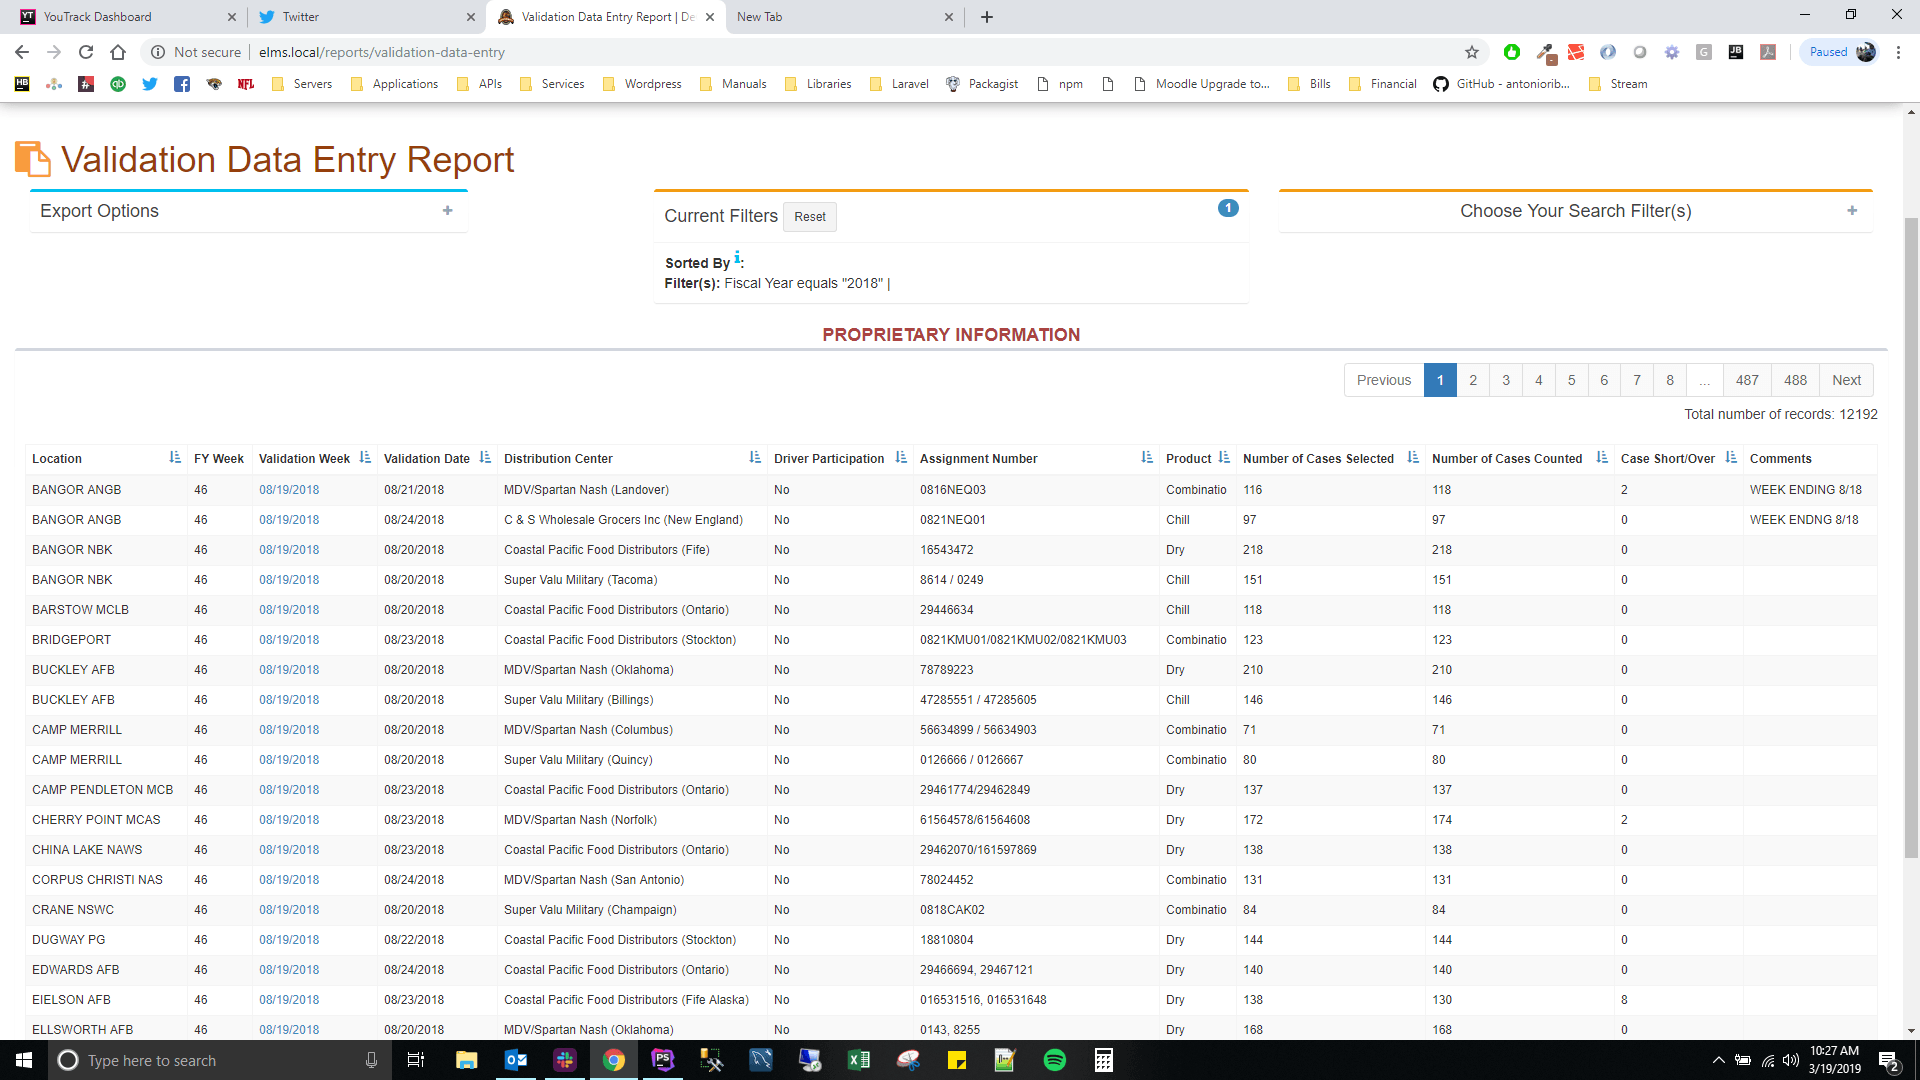The height and width of the screenshot is (1080, 1920).
Task: Click the Windows search box
Action: click(x=218, y=1060)
